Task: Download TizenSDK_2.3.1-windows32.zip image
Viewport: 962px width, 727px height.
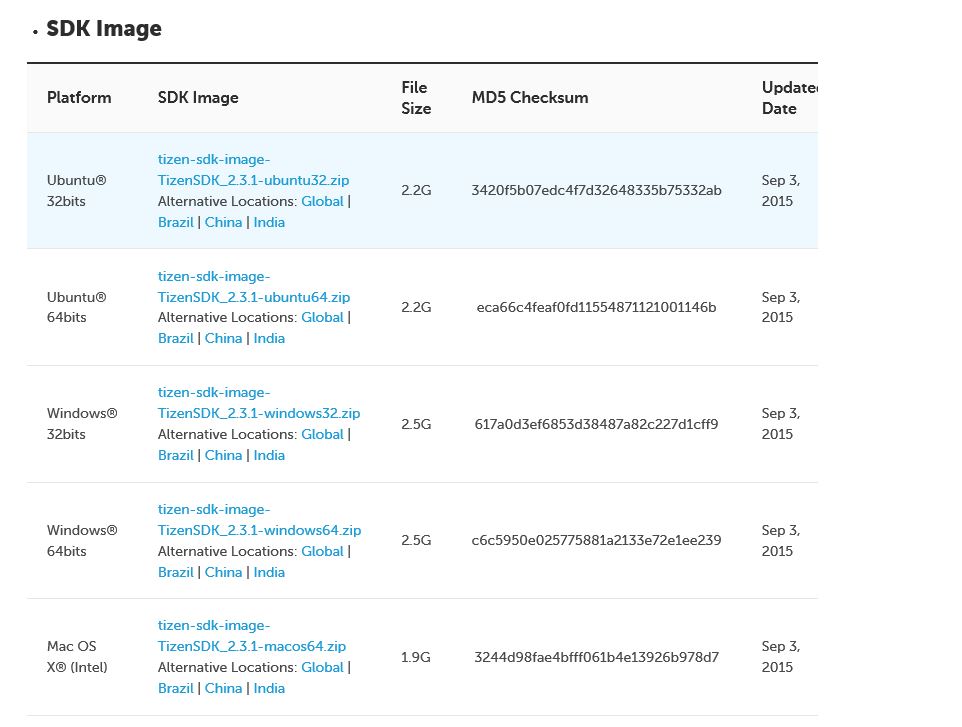Action: [258, 403]
